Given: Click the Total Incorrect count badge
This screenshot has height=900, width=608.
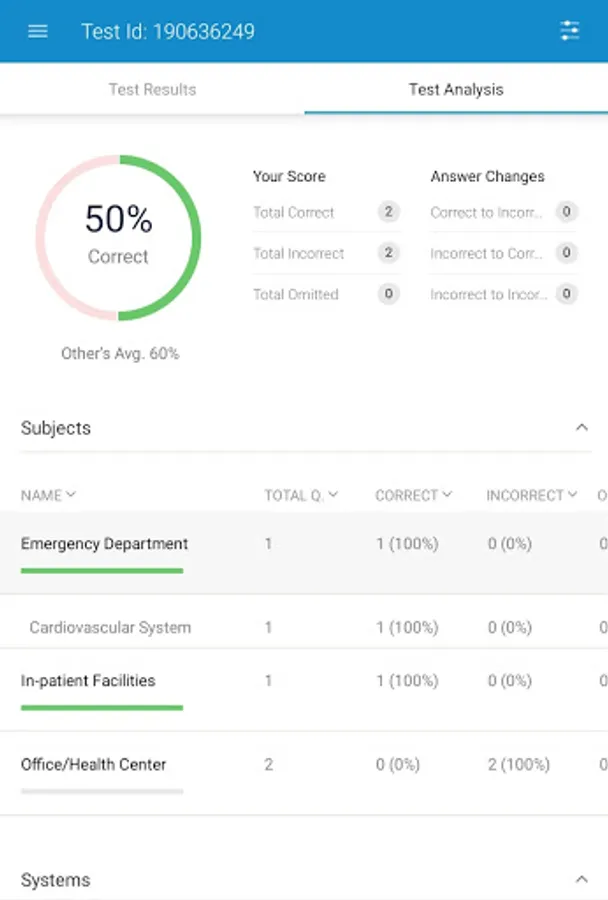Looking at the screenshot, I should click(388, 253).
